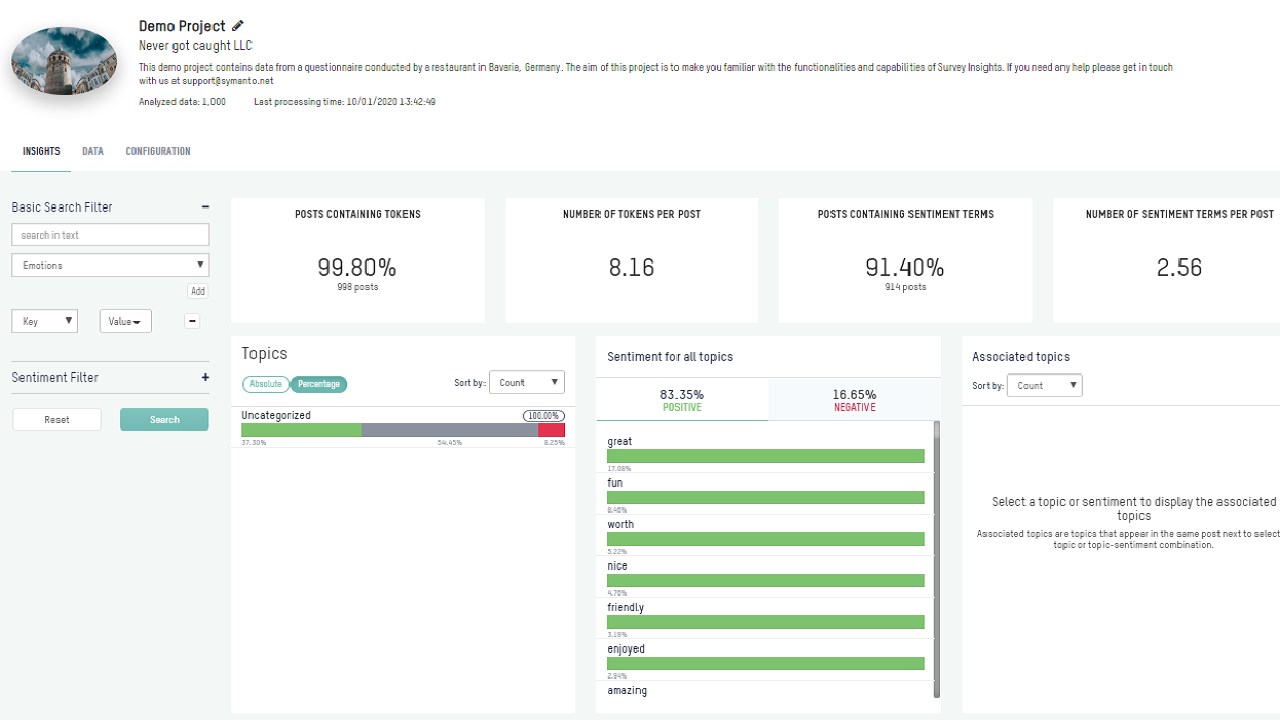Select the 16.65% Negative sentiment tab
The height and width of the screenshot is (720, 1280).
point(854,400)
